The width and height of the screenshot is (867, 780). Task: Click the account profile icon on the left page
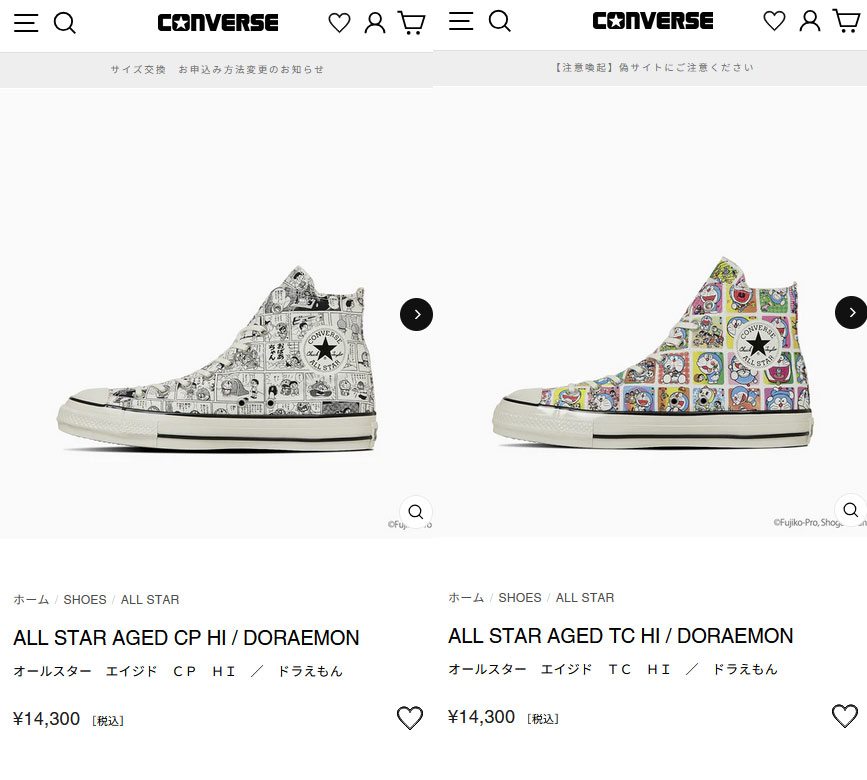pyautogui.click(x=375, y=21)
